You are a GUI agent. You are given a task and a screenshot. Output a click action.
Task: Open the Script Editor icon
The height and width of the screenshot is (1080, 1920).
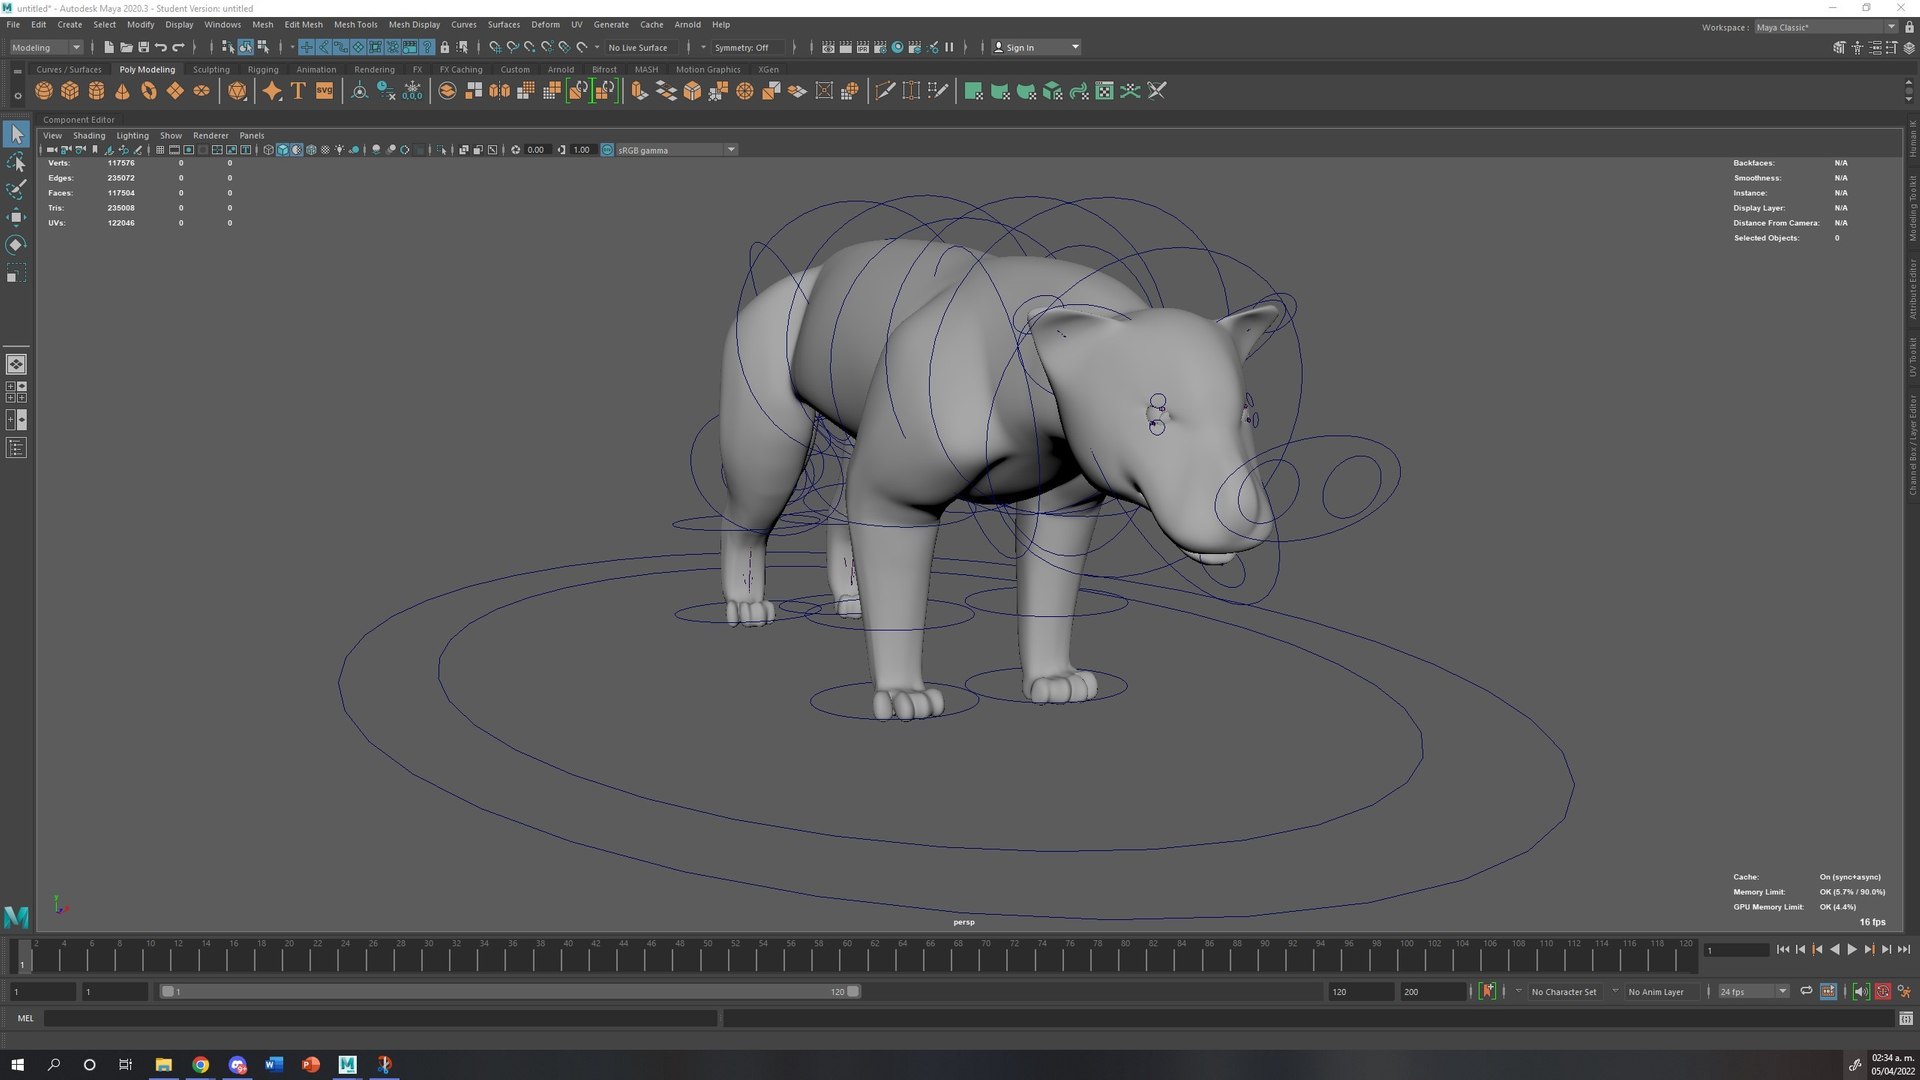click(1906, 1018)
